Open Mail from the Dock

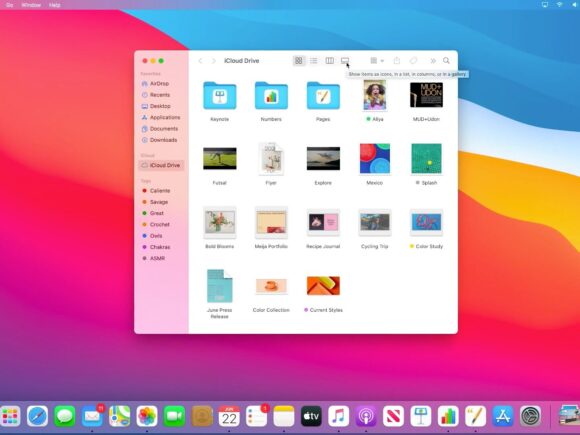click(x=92, y=416)
